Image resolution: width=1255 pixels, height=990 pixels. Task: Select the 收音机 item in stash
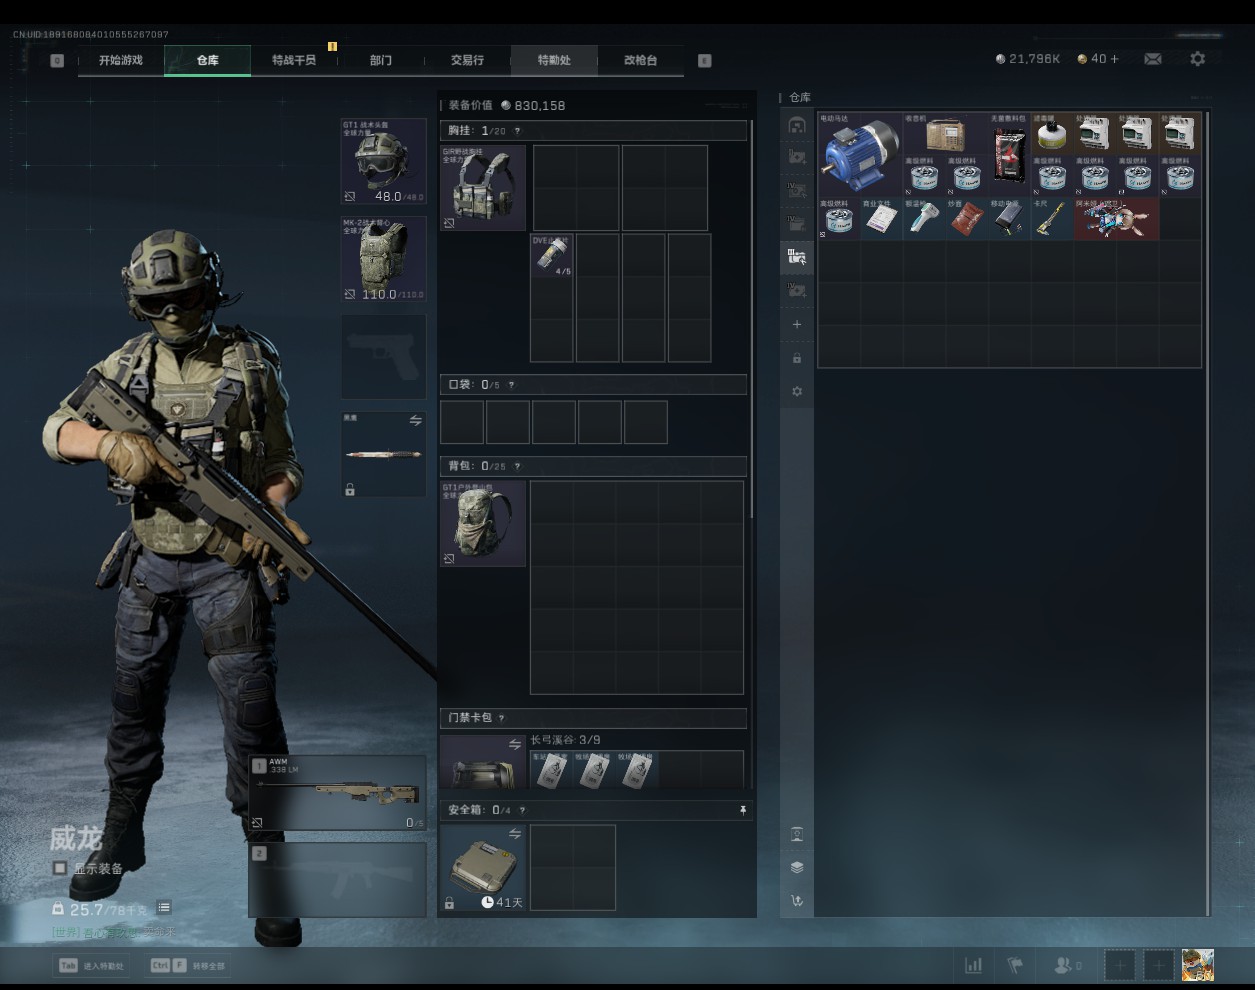(x=945, y=133)
